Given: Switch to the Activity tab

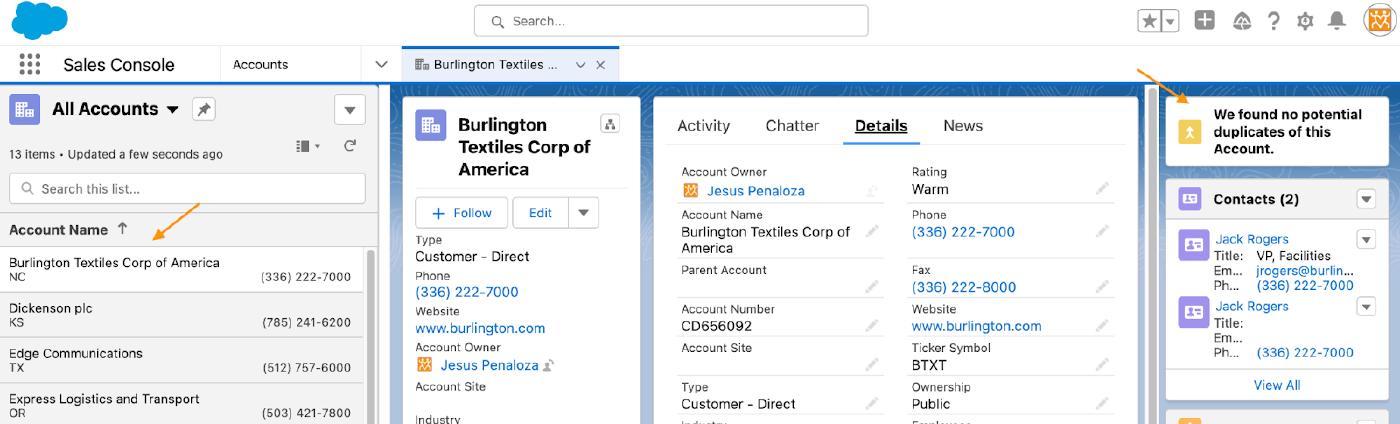Looking at the screenshot, I should click(703, 126).
